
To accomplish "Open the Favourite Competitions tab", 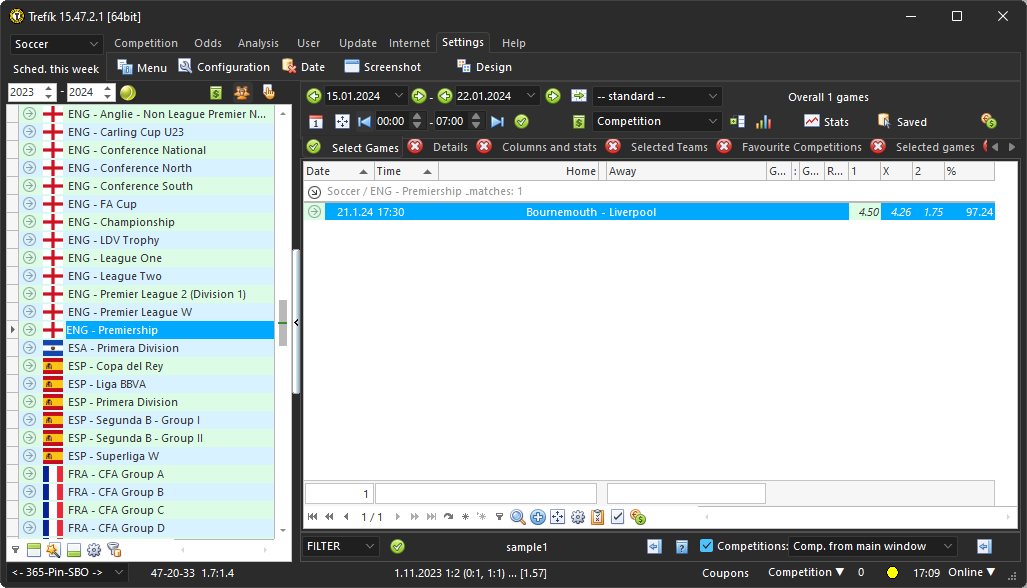I will click(804, 146).
